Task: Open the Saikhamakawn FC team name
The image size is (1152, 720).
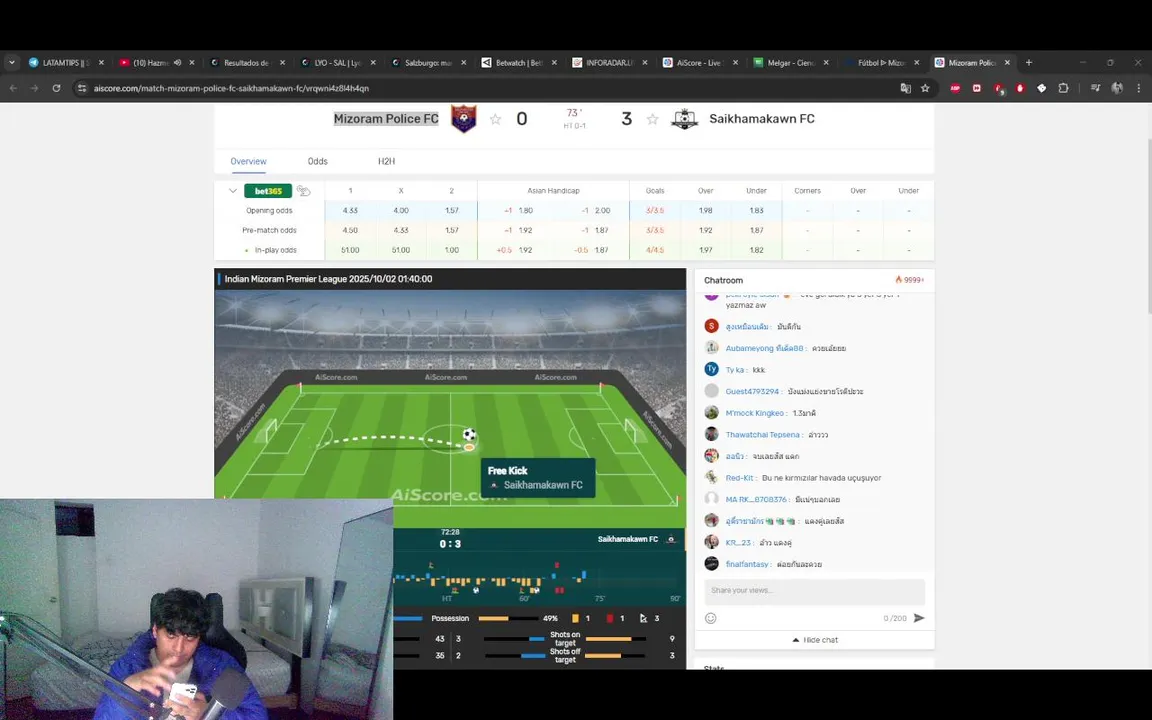Action: tap(762, 119)
